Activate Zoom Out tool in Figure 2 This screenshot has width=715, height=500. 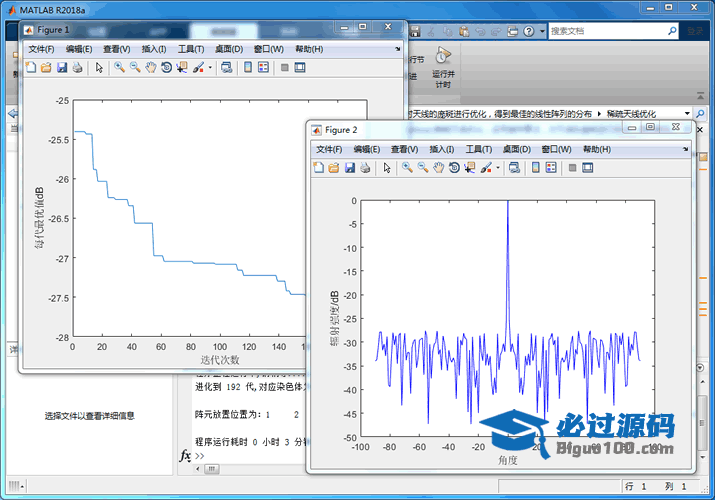[423, 168]
